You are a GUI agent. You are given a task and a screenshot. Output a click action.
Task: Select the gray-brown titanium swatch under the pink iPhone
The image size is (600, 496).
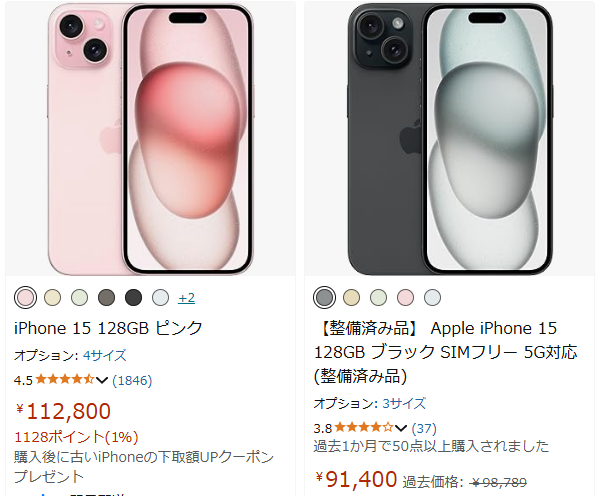tap(106, 298)
